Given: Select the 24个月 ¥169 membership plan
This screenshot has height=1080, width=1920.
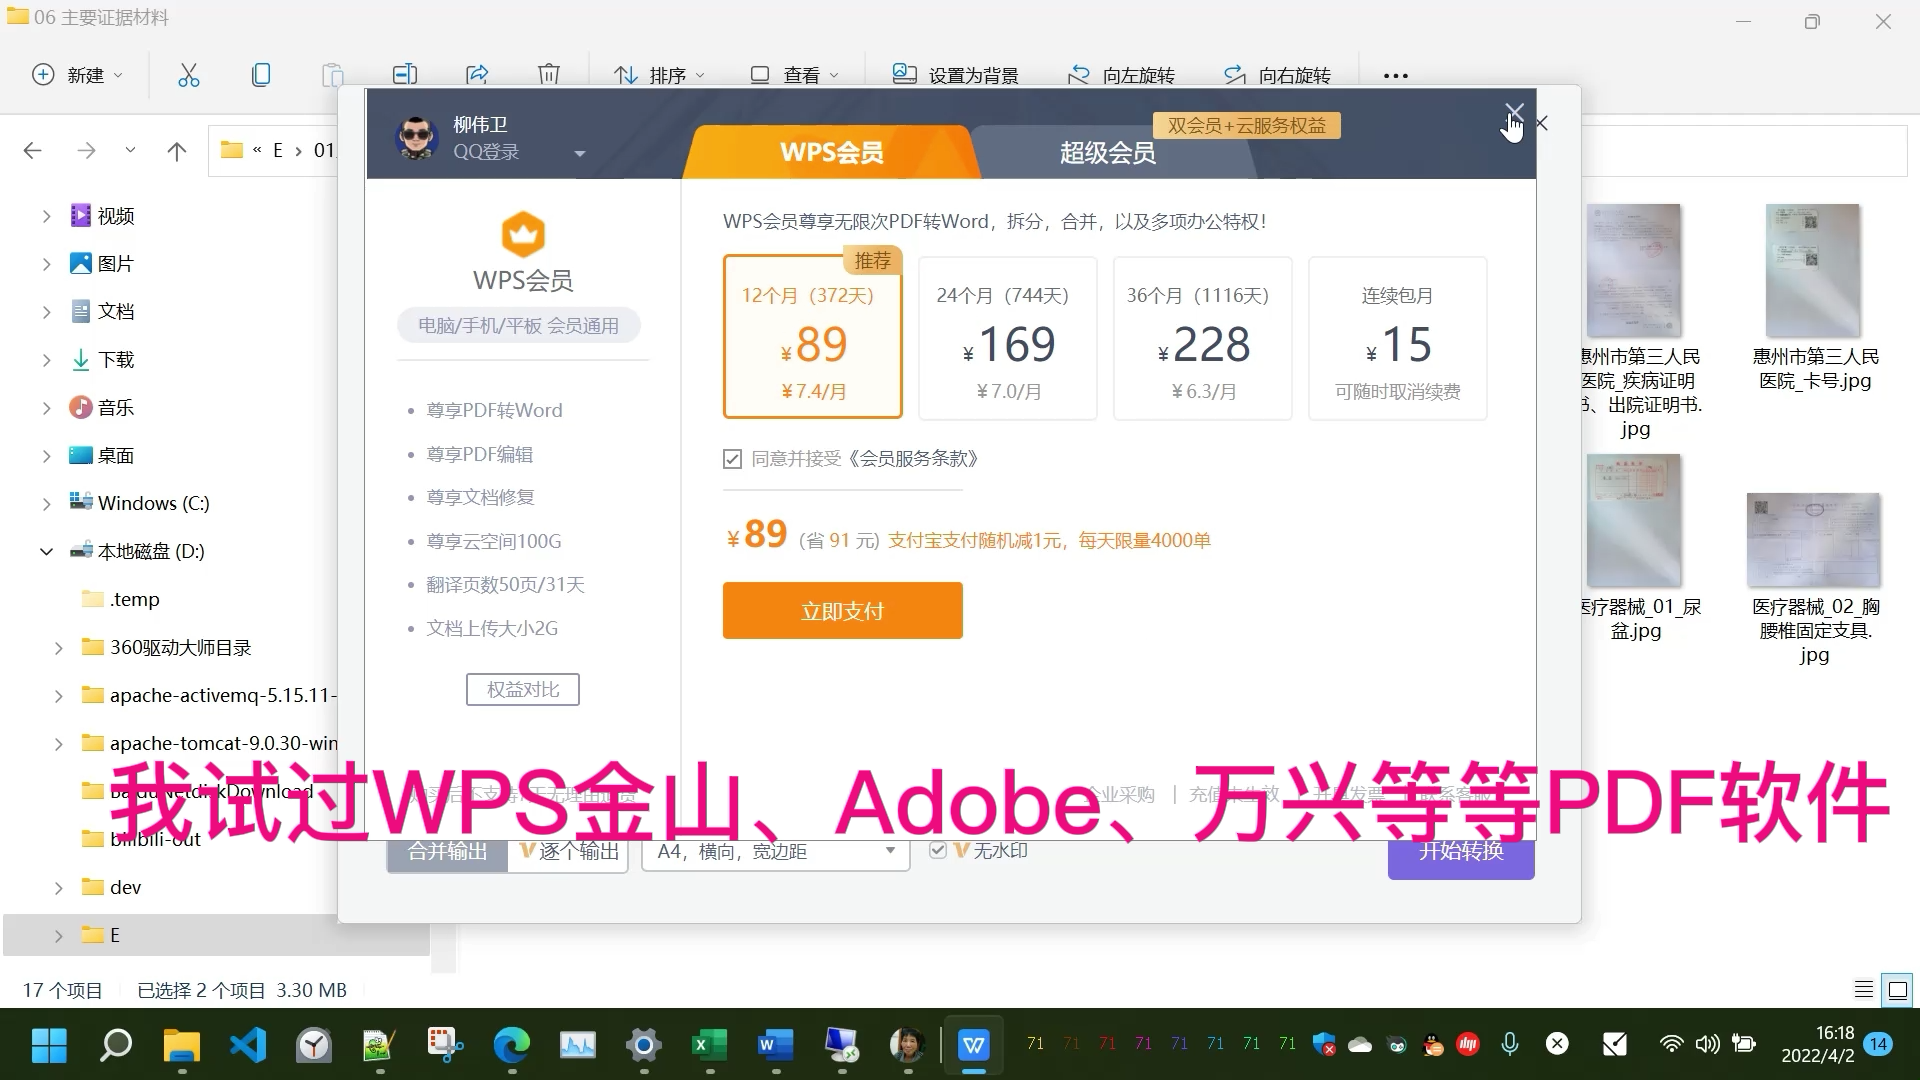Looking at the screenshot, I should [1007, 338].
